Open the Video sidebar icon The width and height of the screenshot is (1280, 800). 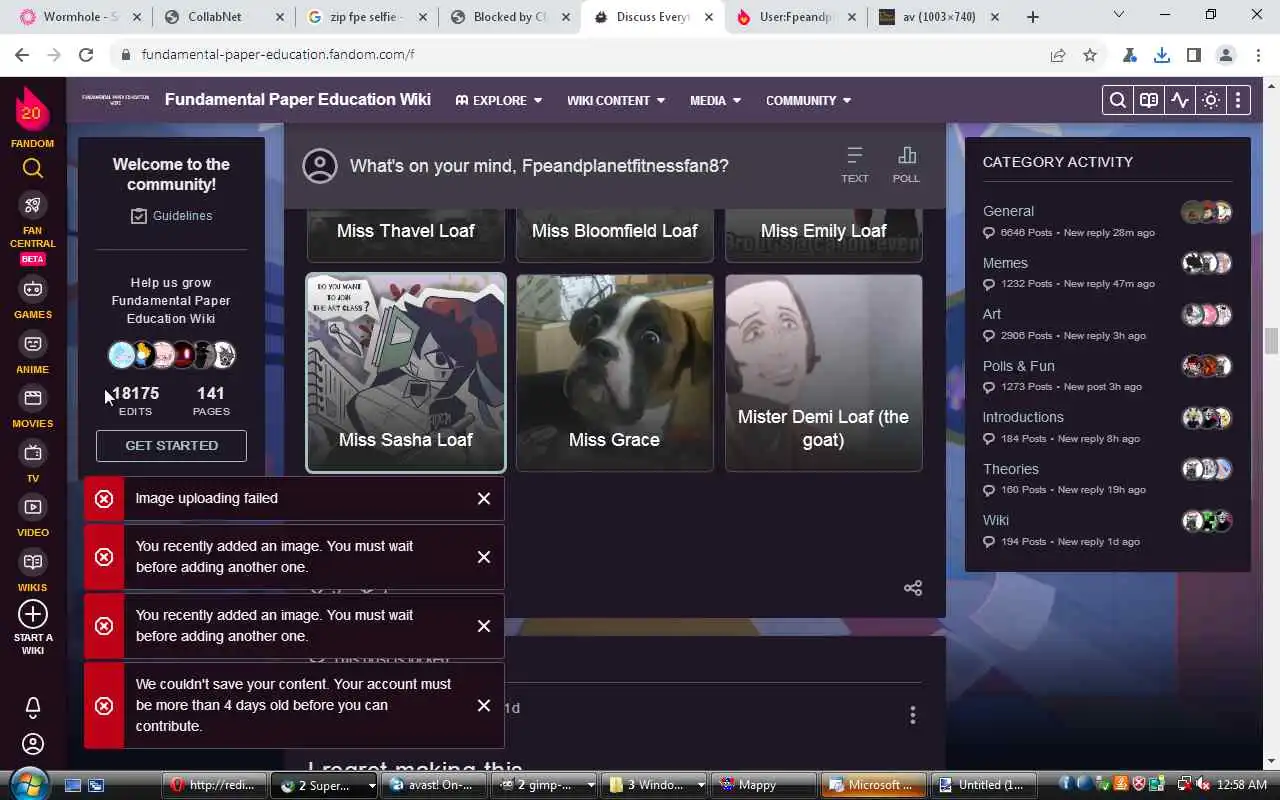pyautogui.click(x=33, y=507)
